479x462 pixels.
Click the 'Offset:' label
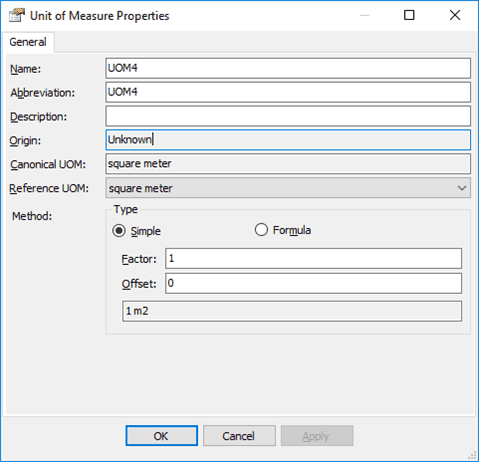[139, 284]
